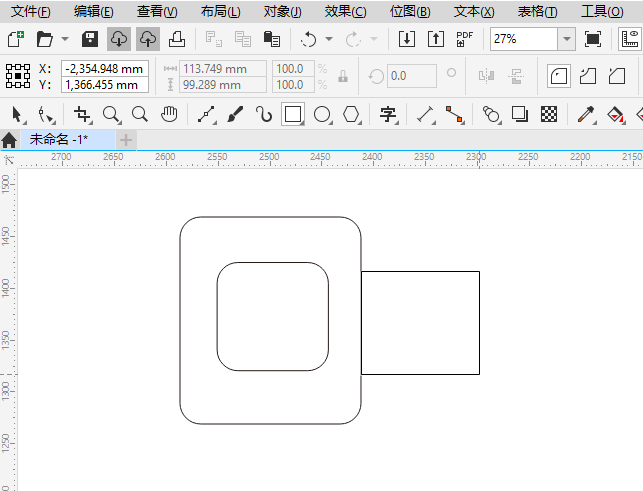Screen dimensions: 643x491
Task: Select the Smart drawing spiral tool
Action: click(264, 114)
